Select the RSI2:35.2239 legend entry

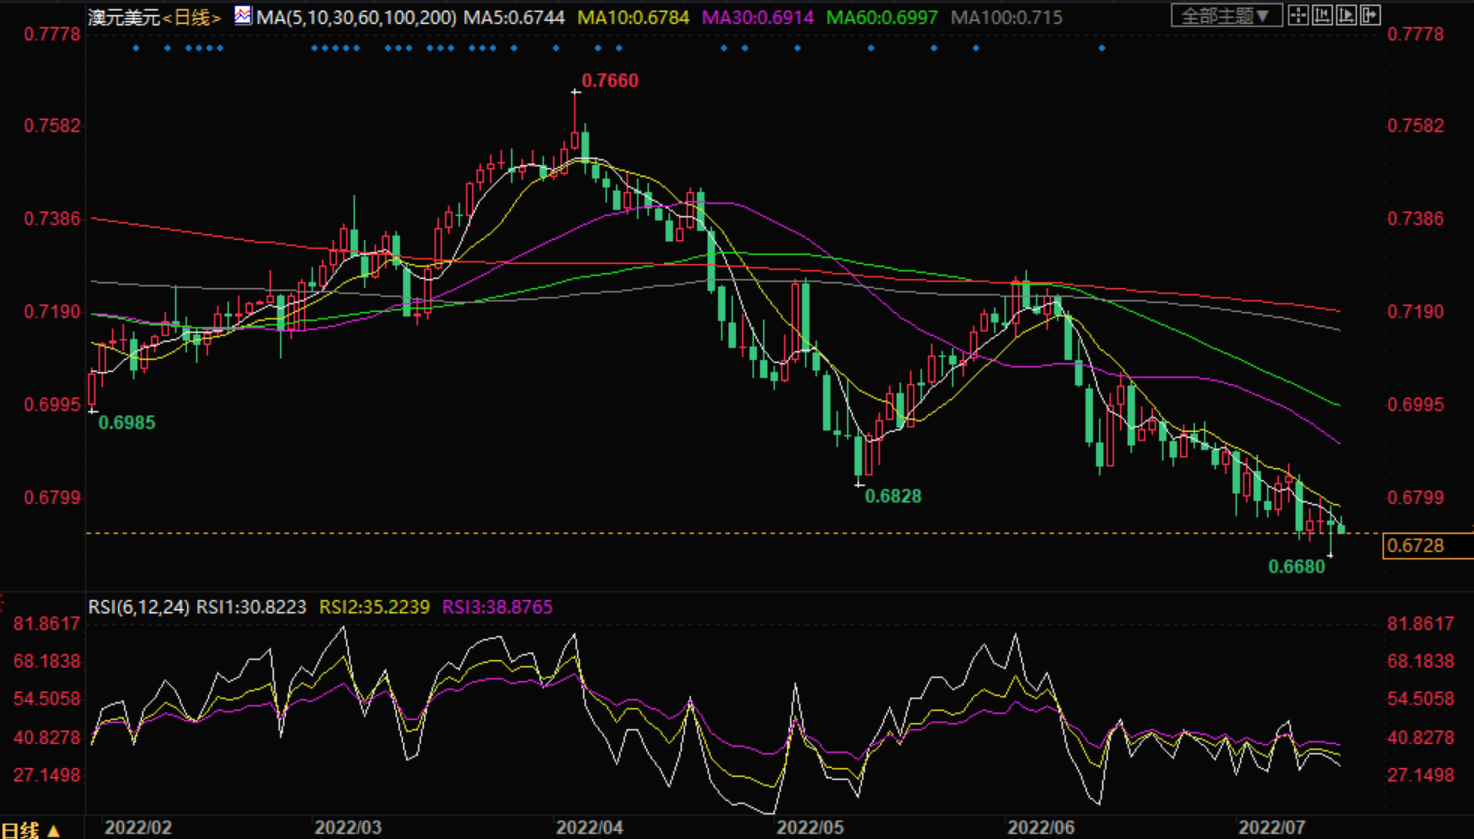point(374,607)
